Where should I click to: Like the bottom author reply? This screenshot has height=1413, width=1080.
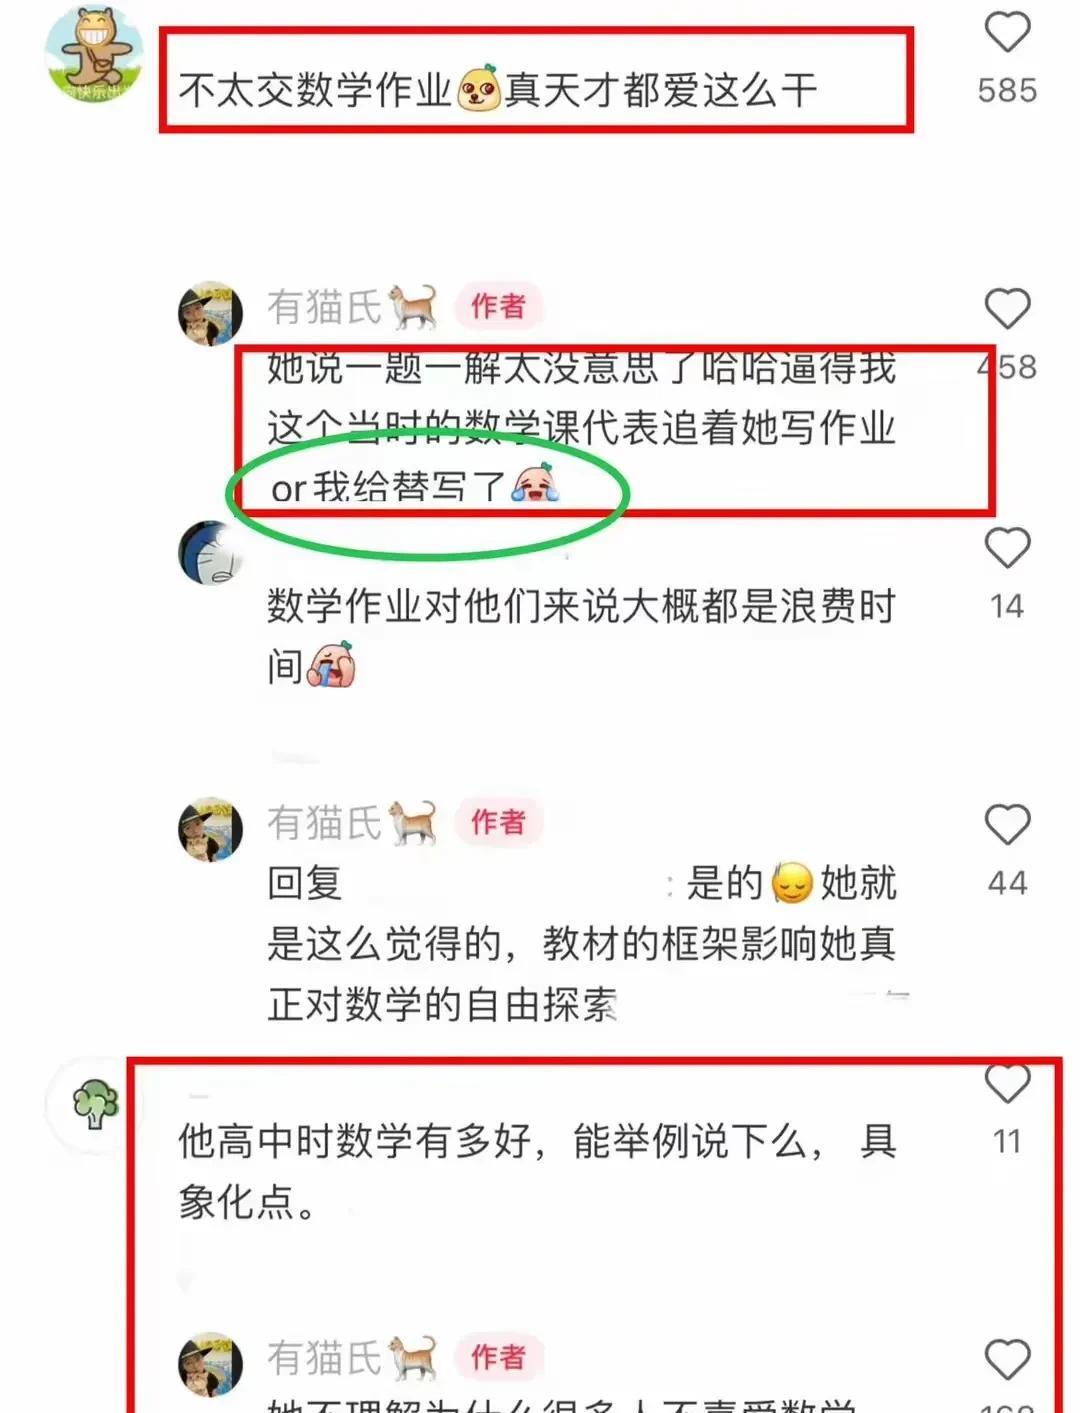[x=1007, y=1360]
